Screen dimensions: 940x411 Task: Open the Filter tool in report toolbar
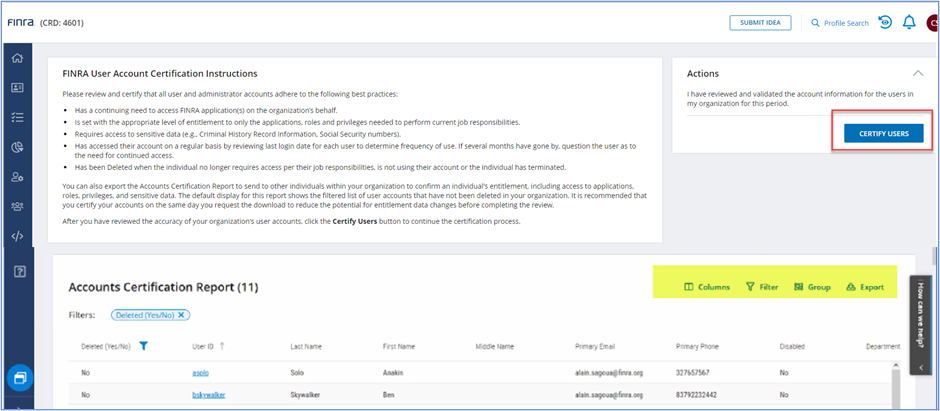click(762, 287)
